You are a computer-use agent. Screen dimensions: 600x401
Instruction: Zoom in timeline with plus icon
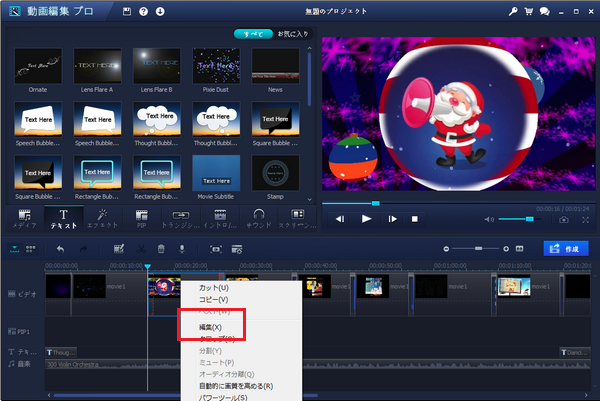coord(506,249)
